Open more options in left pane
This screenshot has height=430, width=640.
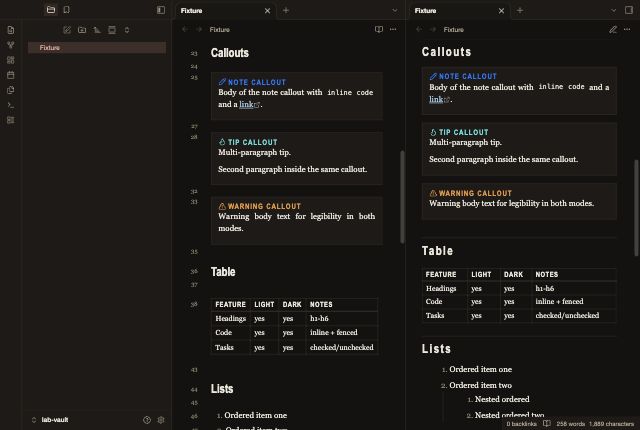tap(393, 29)
